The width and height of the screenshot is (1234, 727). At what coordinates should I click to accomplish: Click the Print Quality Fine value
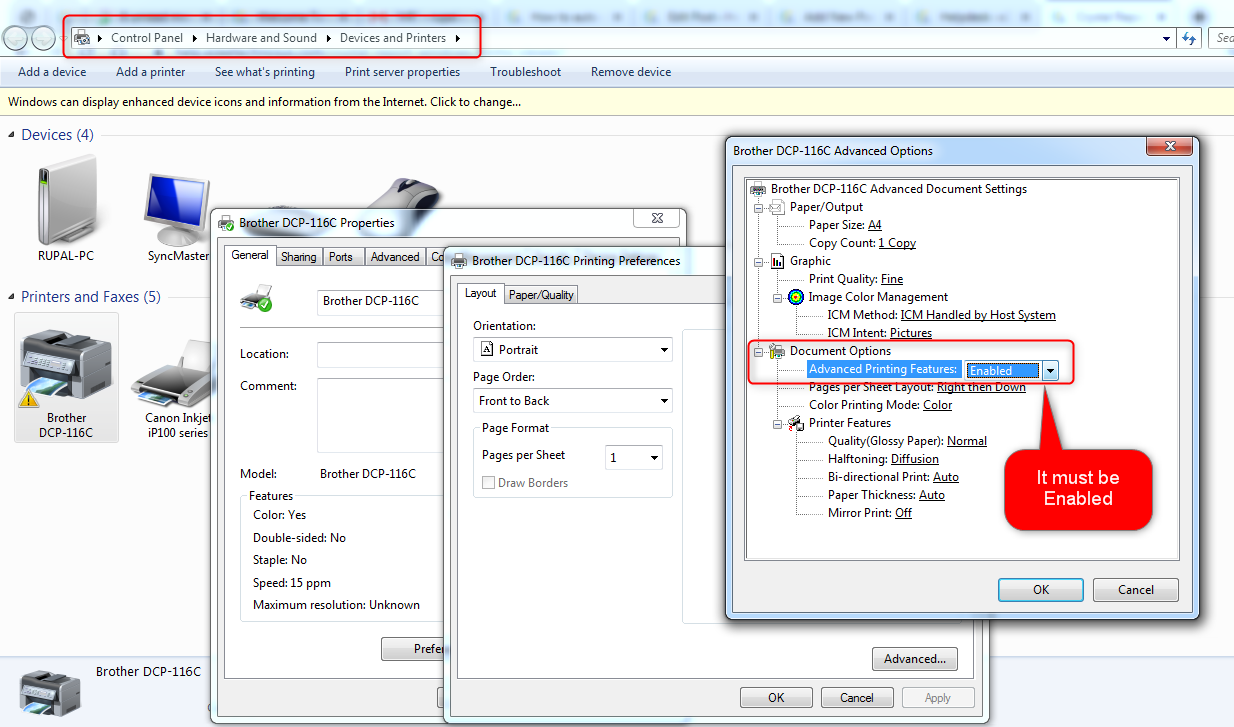pyautogui.click(x=892, y=279)
